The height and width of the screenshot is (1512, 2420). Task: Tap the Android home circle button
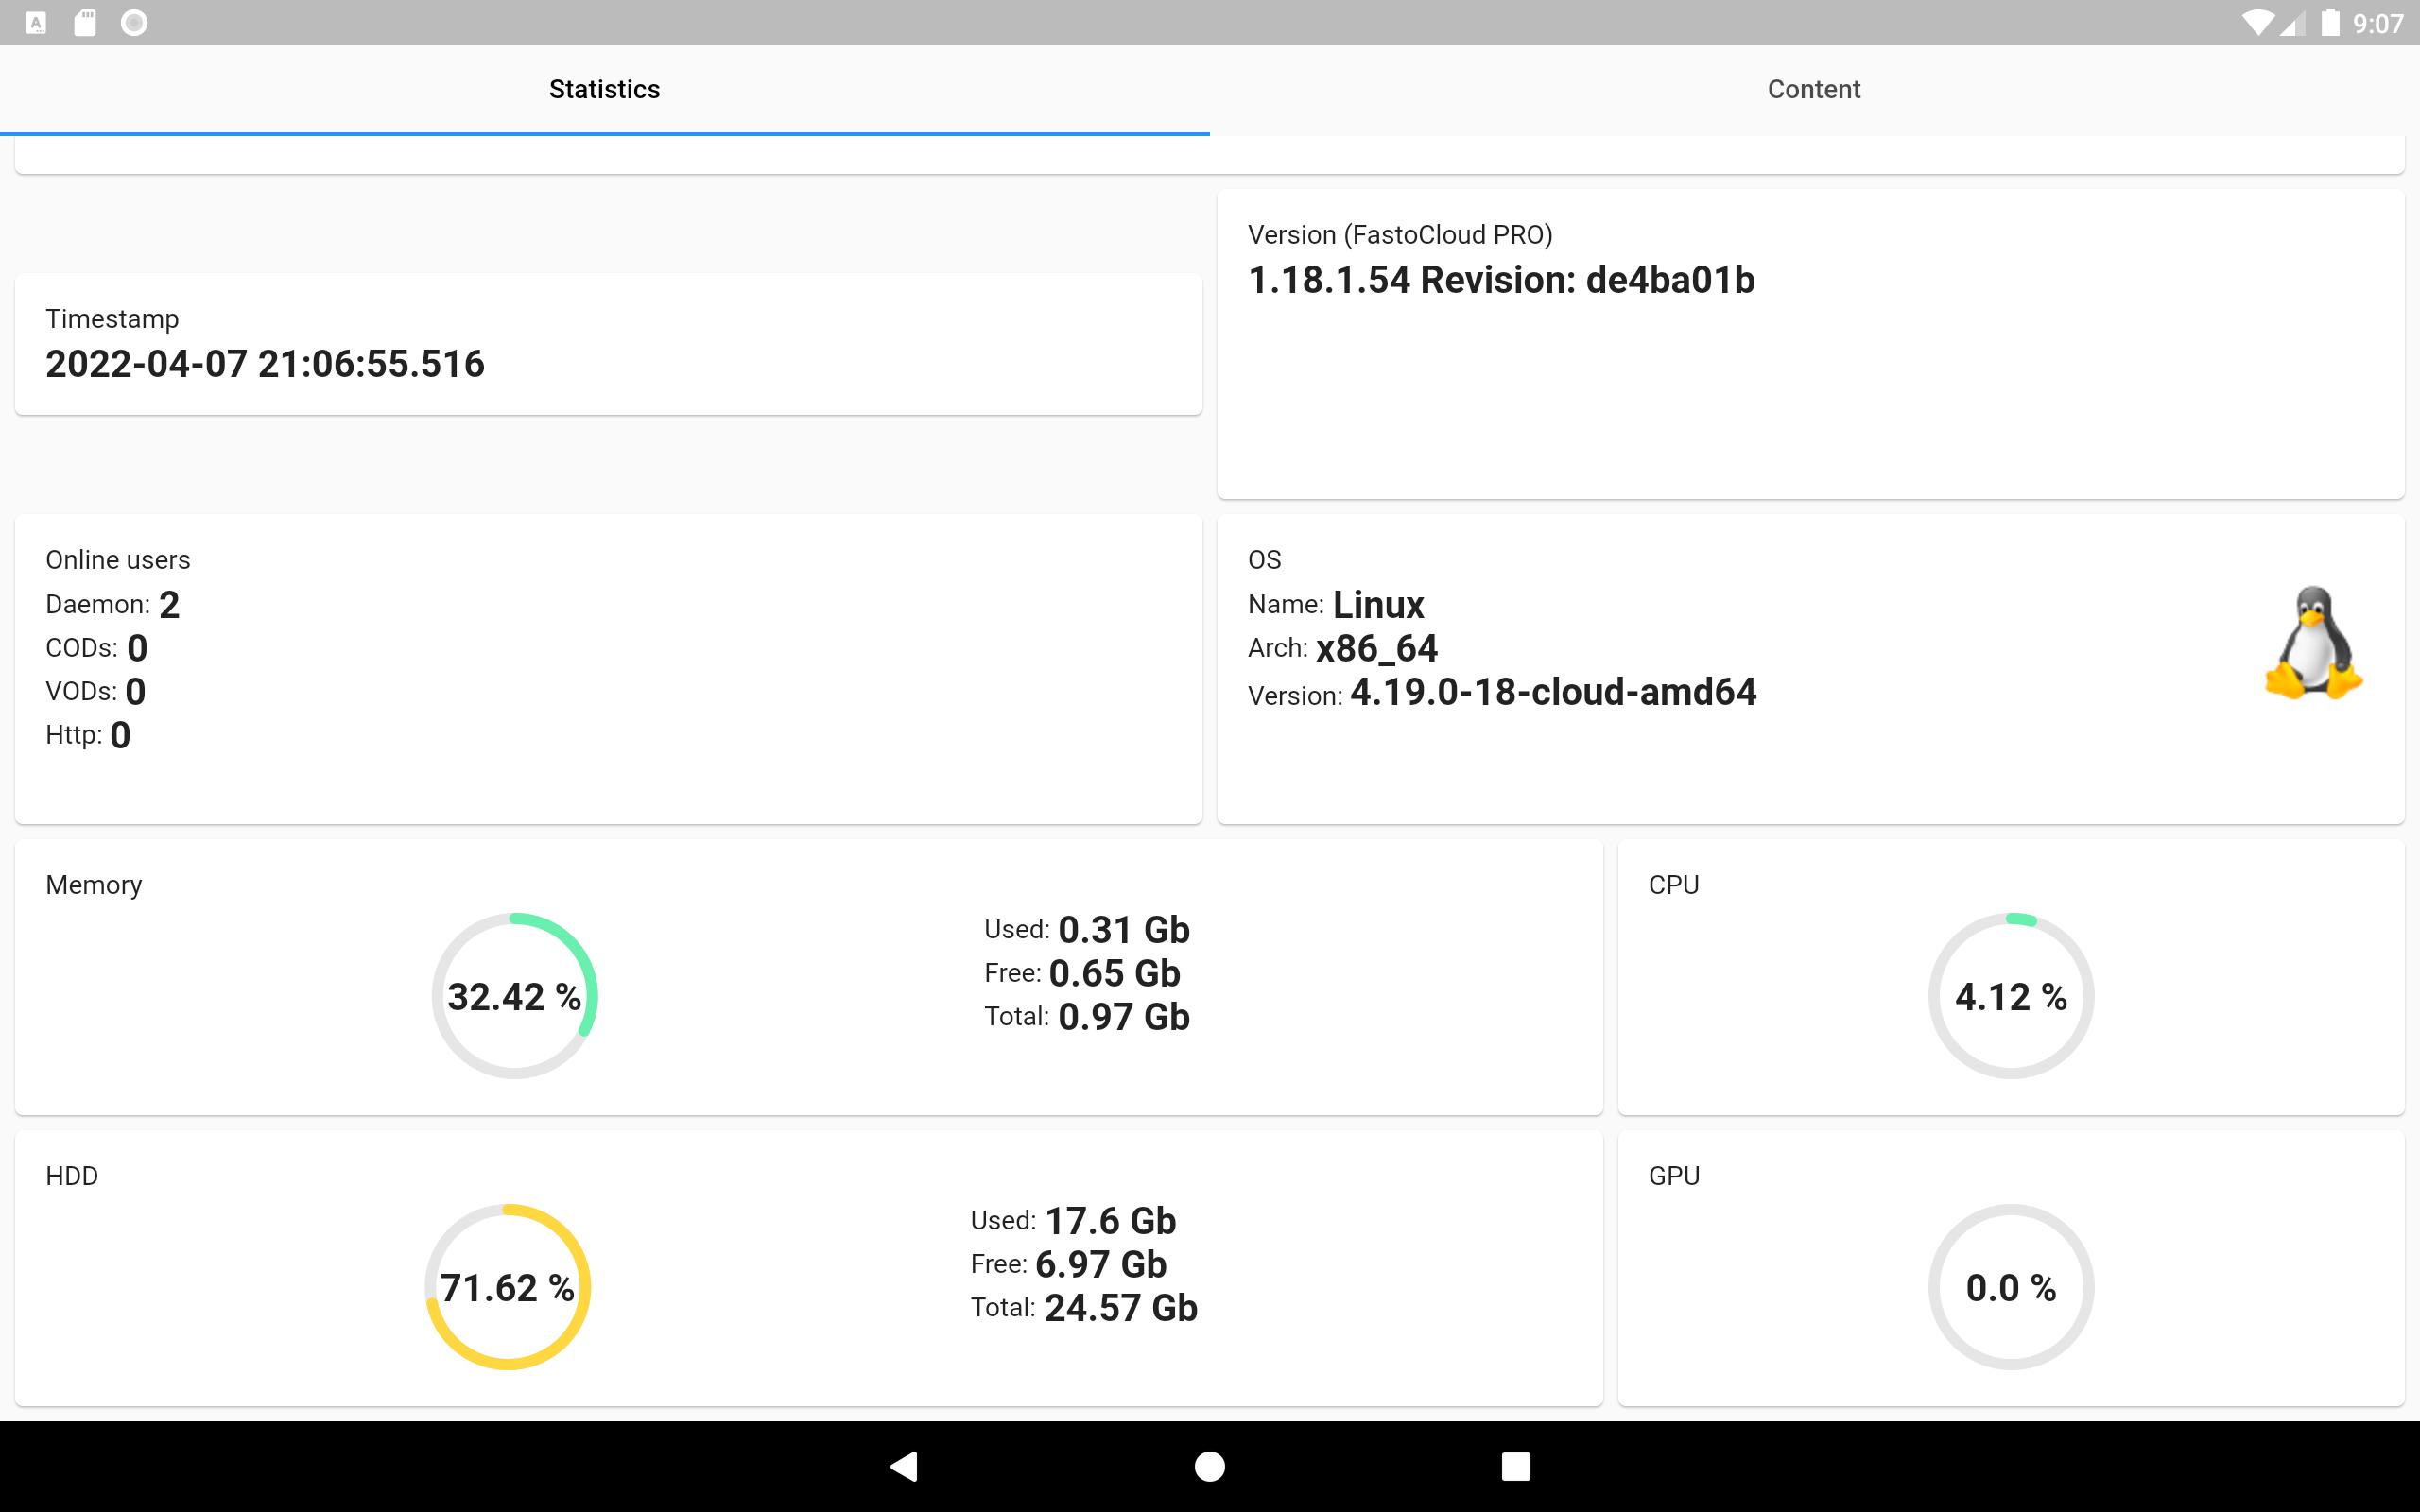pyautogui.click(x=1210, y=1466)
